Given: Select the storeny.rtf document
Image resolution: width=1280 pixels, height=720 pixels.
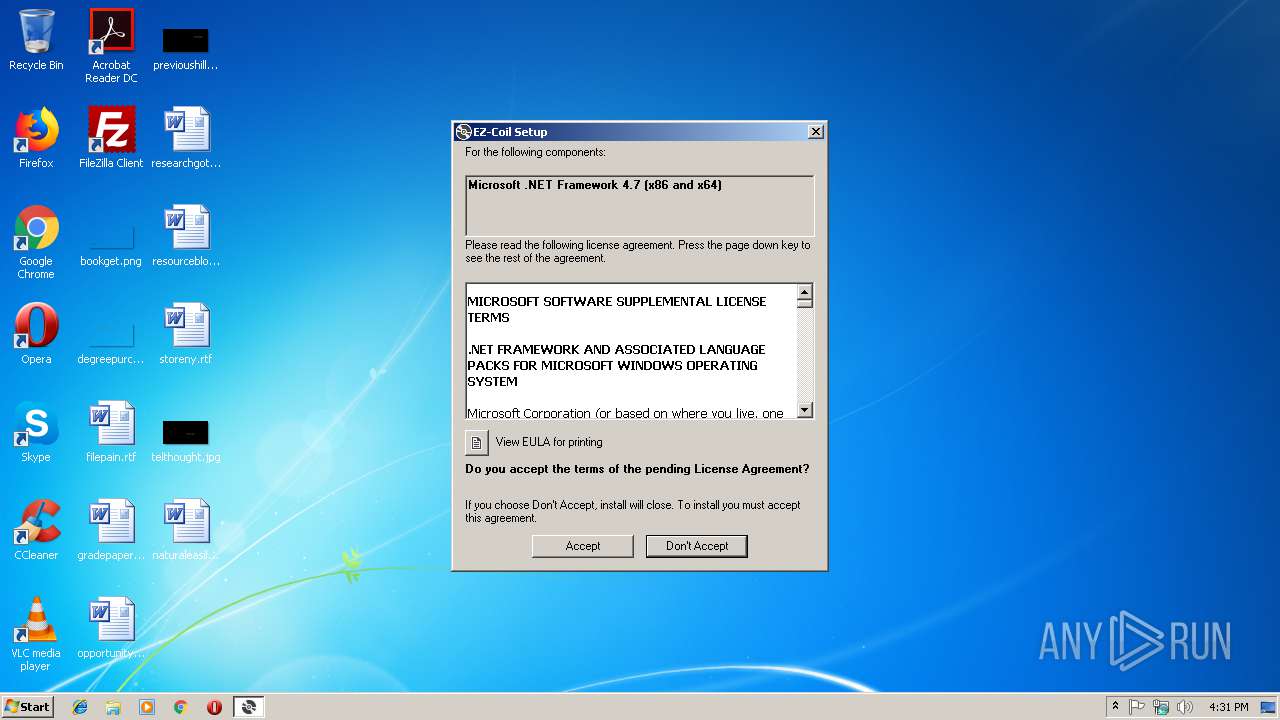Looking at the screenshot, I should (x=186, y=334).
